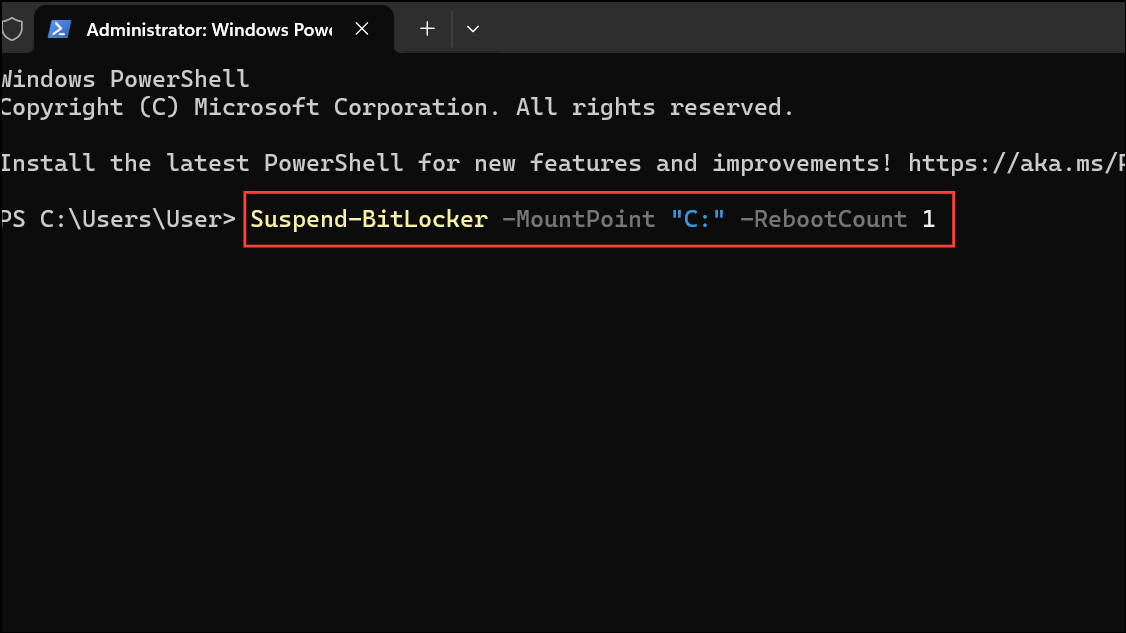Screen dimensions: 1126x633
Task: Click the Windows PowerShell header line
Action: click(x=124, y=78)
